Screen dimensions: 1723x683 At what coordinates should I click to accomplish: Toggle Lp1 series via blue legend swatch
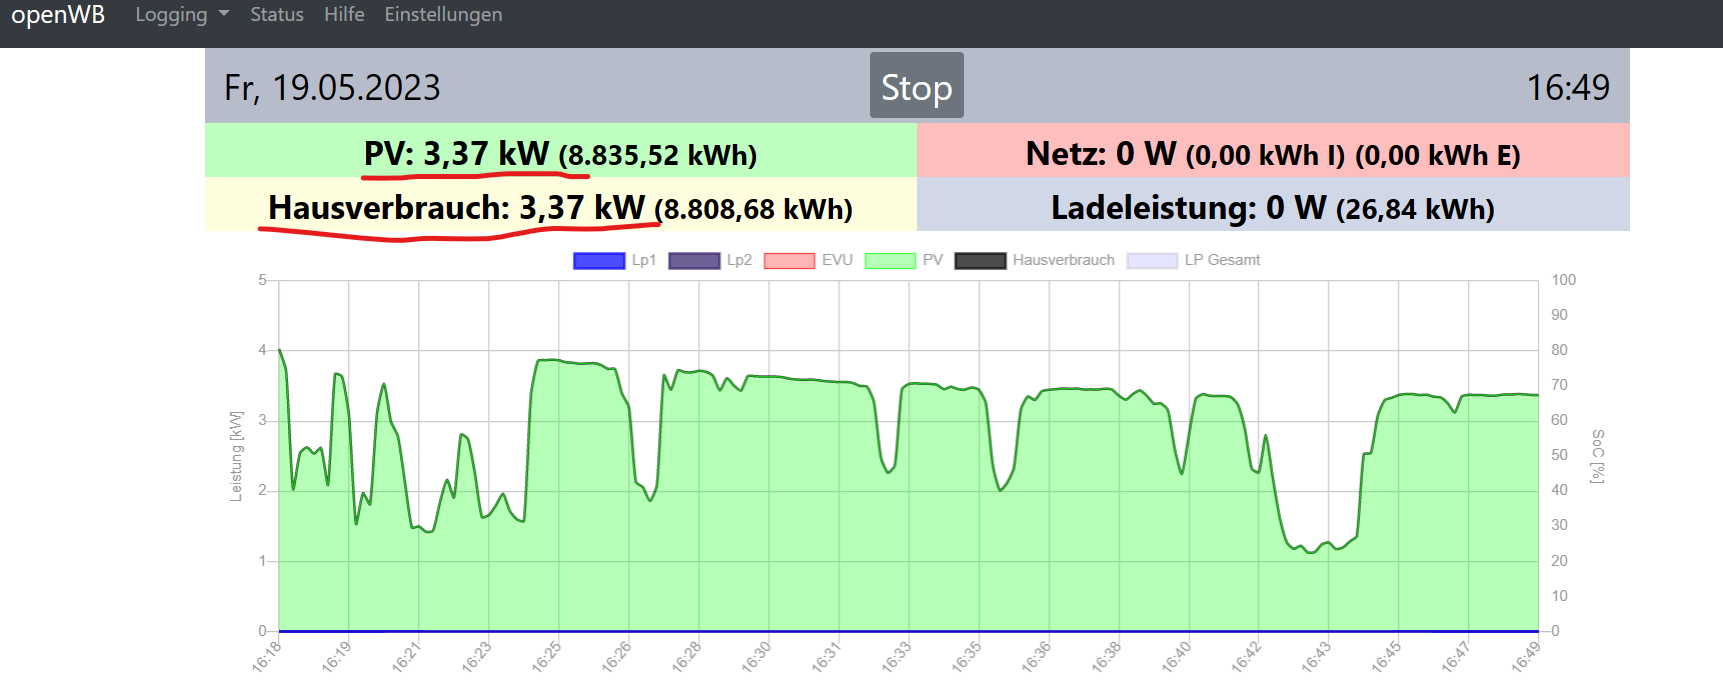click(x=598, y=261)
